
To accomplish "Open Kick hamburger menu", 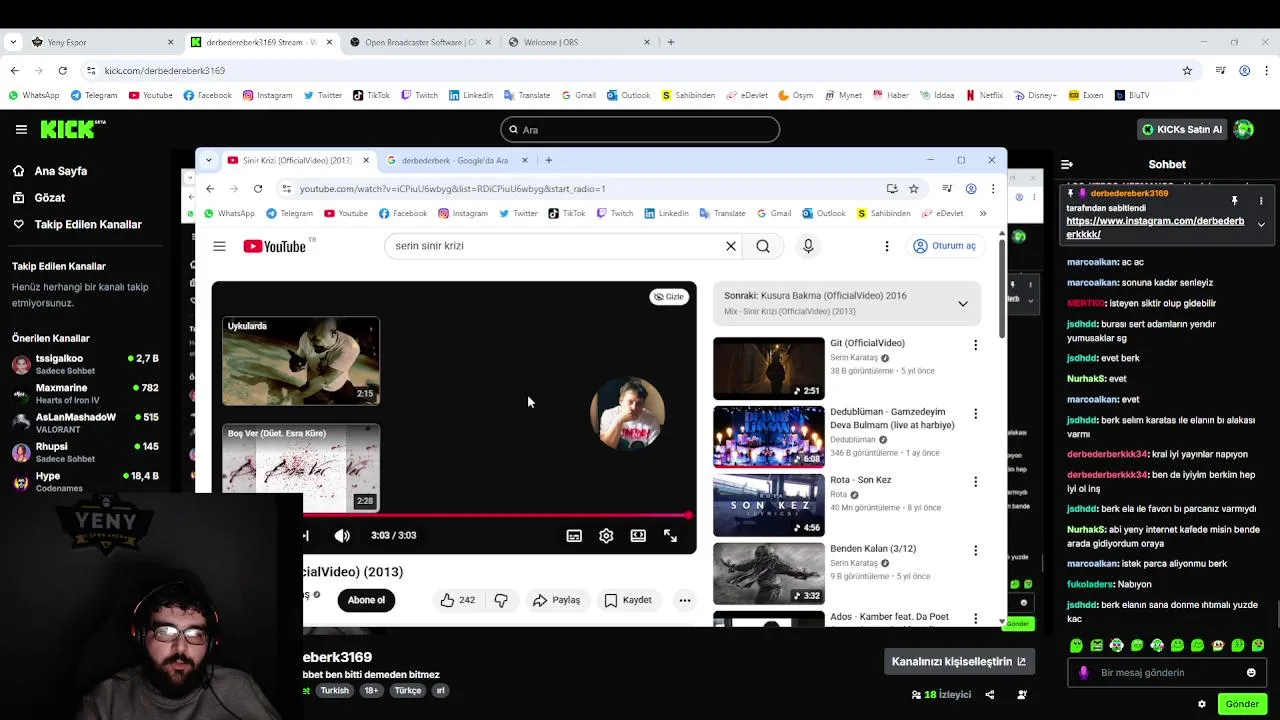I will pos(21,129).
